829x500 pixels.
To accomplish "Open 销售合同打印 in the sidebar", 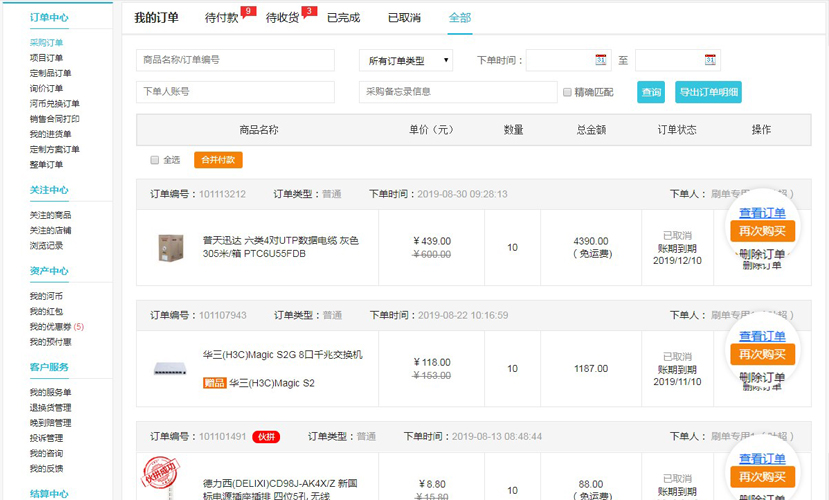I will coord(54,119).
